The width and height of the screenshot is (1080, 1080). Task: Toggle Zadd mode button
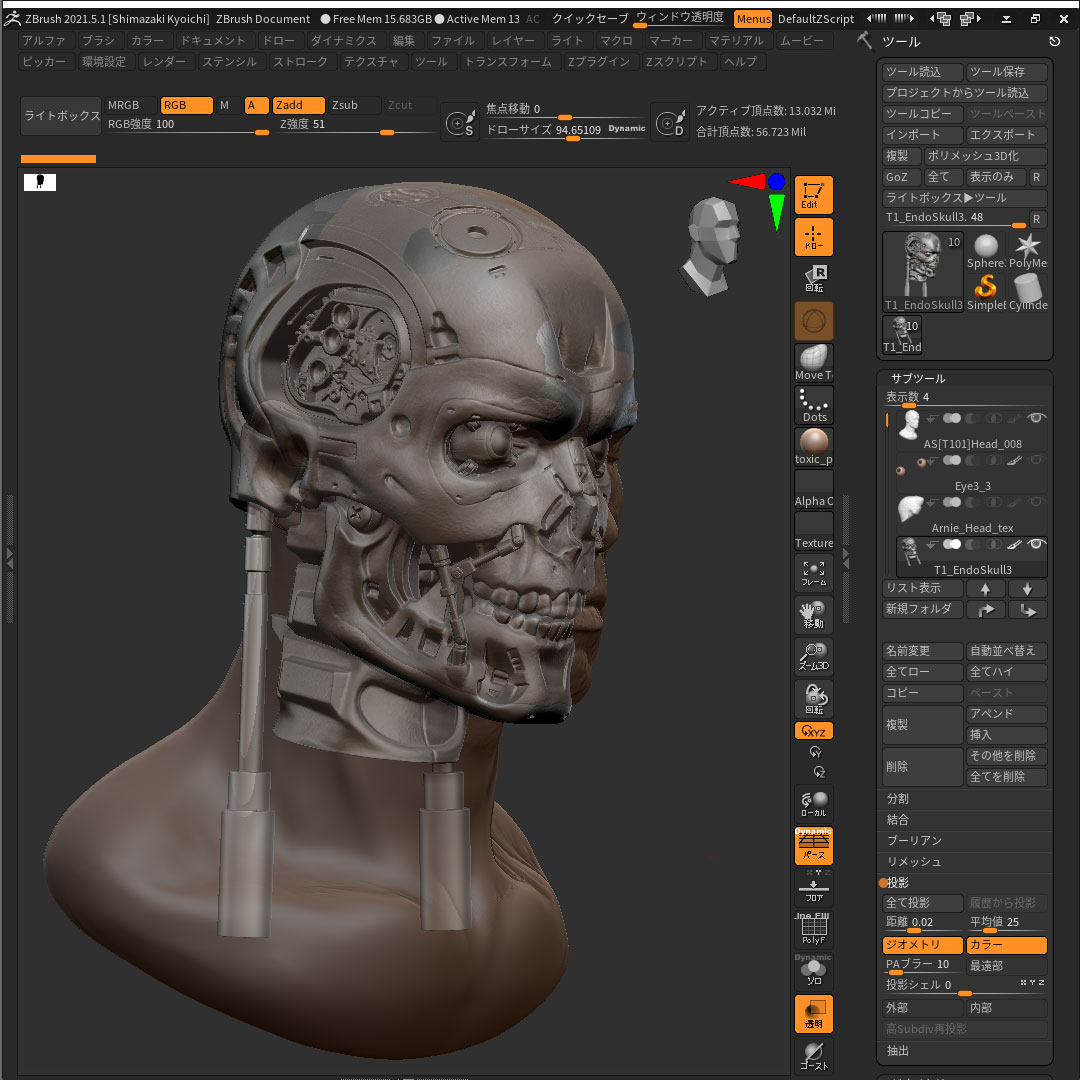pyautogui.click(x=298, y=105)
